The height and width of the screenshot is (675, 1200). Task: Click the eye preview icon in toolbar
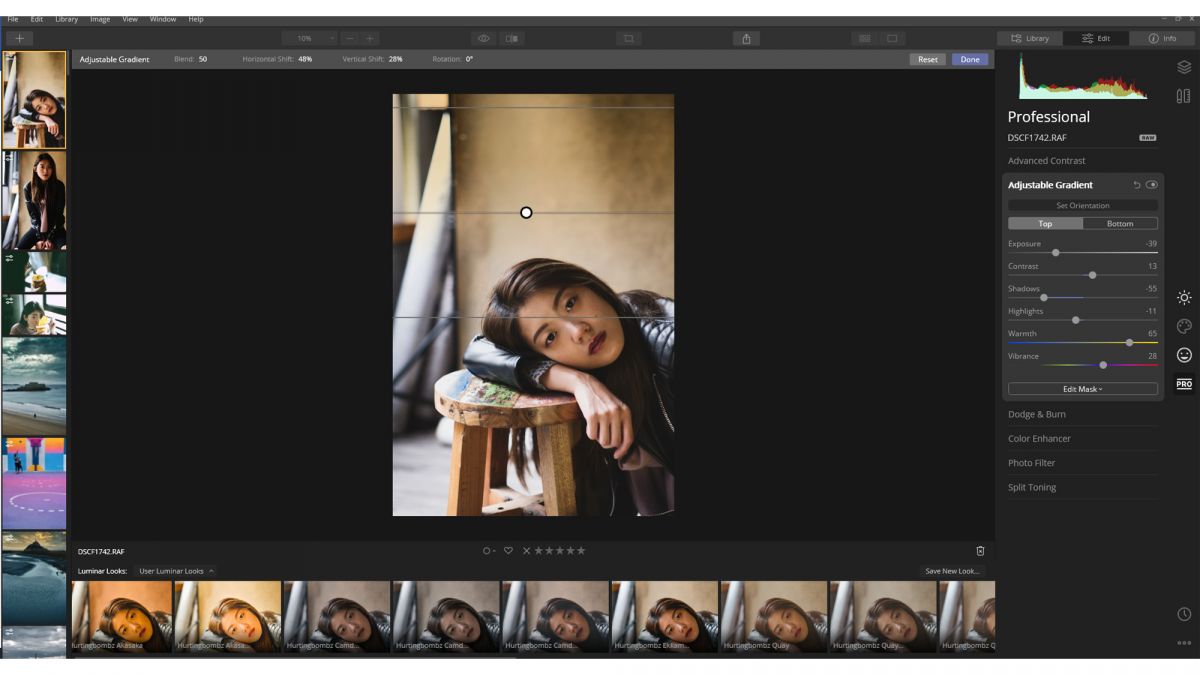coord(484,38)
